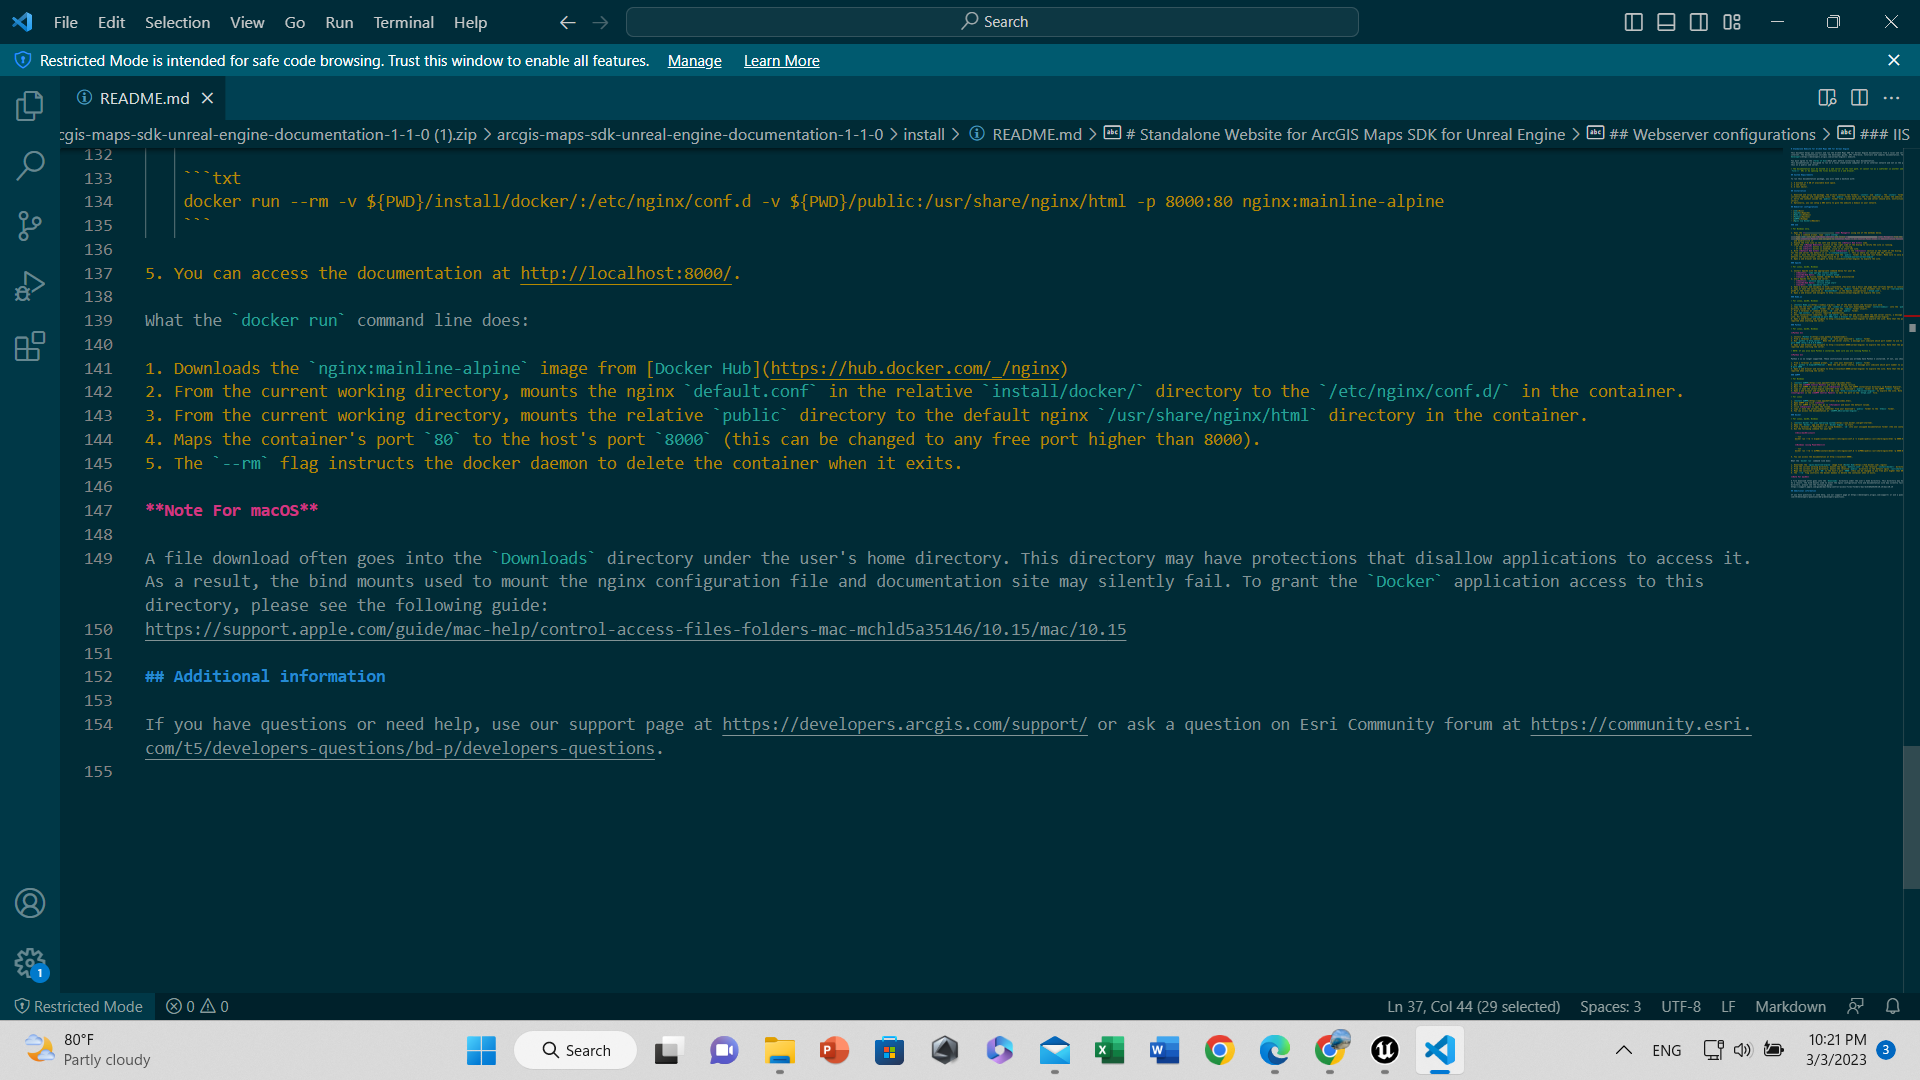Open Markdown language mode selector
This screenshot has width=1920, height=1080.
1790,1006
